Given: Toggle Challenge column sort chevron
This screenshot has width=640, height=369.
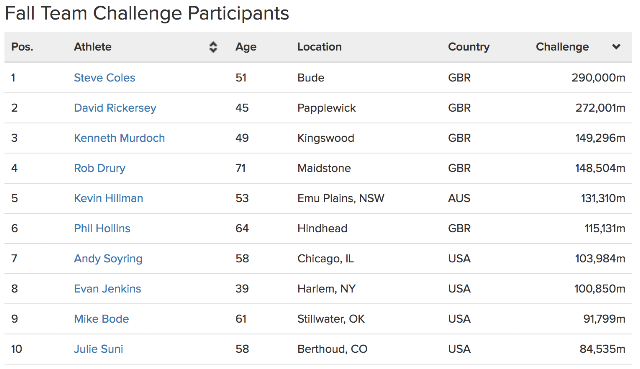Looking at the screenshot, I should tap(616, 47).
